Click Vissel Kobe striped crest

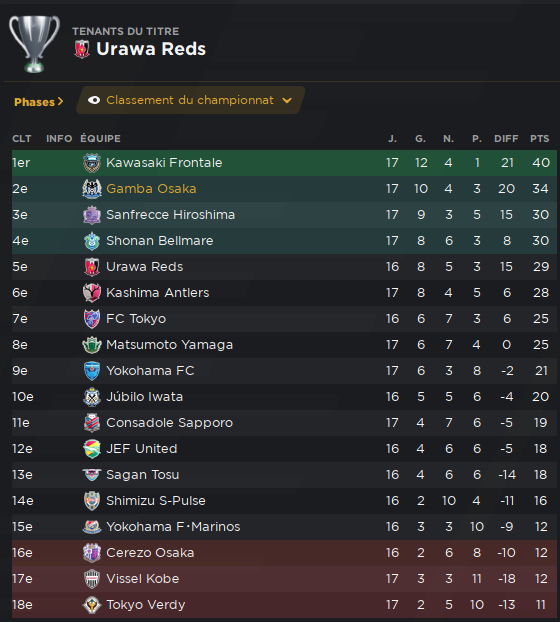coord(92,579)
